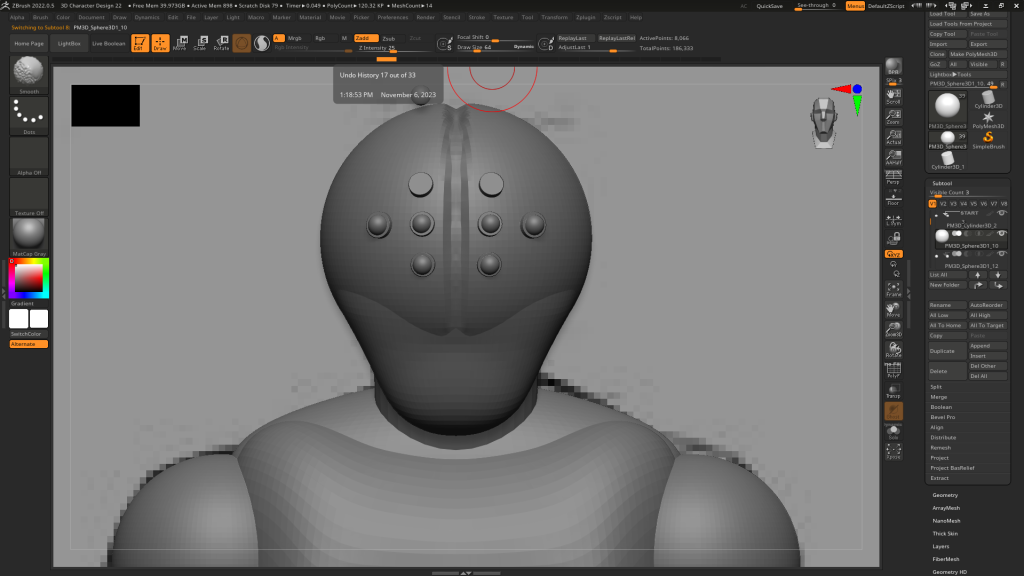
Task: Activate the Scale transform tool
Action: pyautogui.click(x=200, y=43)
